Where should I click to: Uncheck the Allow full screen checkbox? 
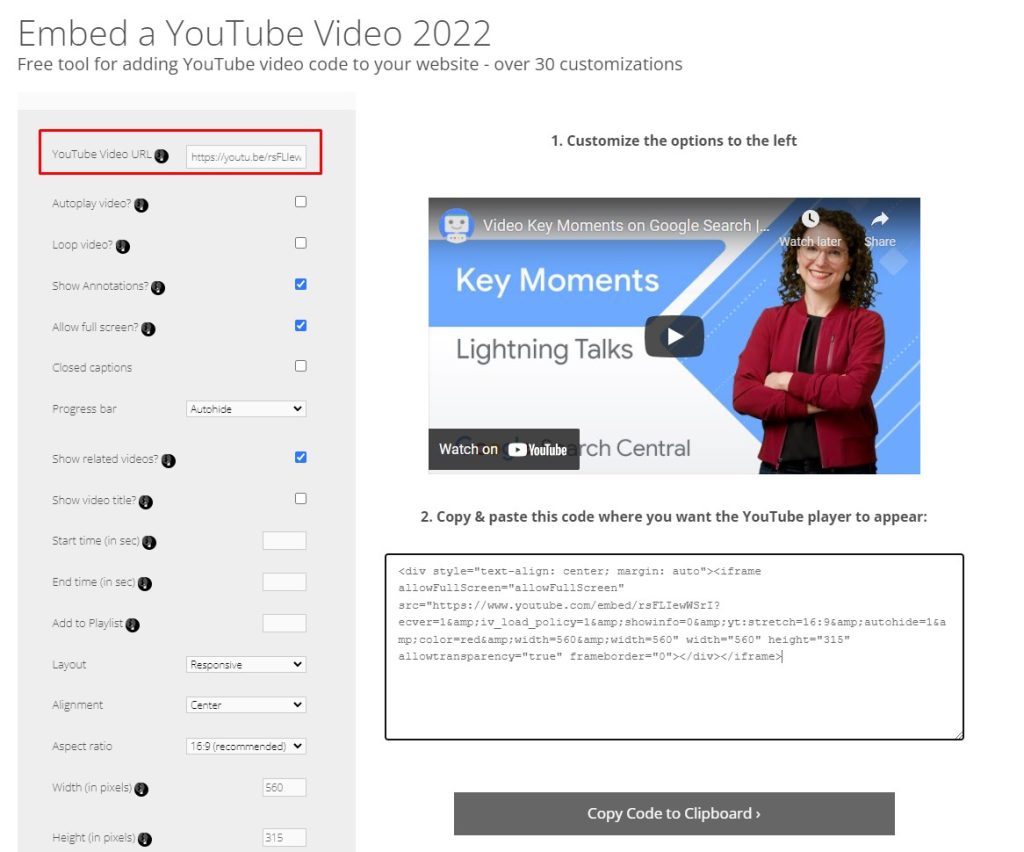click(x=300, y=325)
